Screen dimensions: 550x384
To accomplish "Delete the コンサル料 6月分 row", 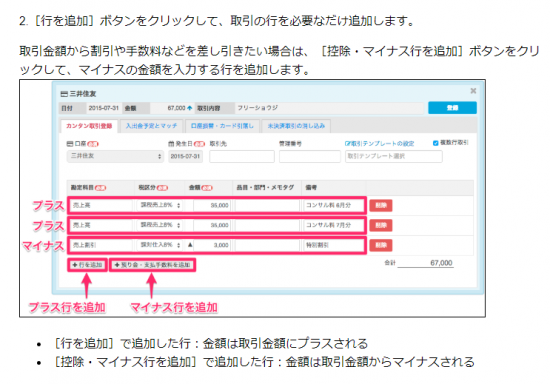I will 381,205.
